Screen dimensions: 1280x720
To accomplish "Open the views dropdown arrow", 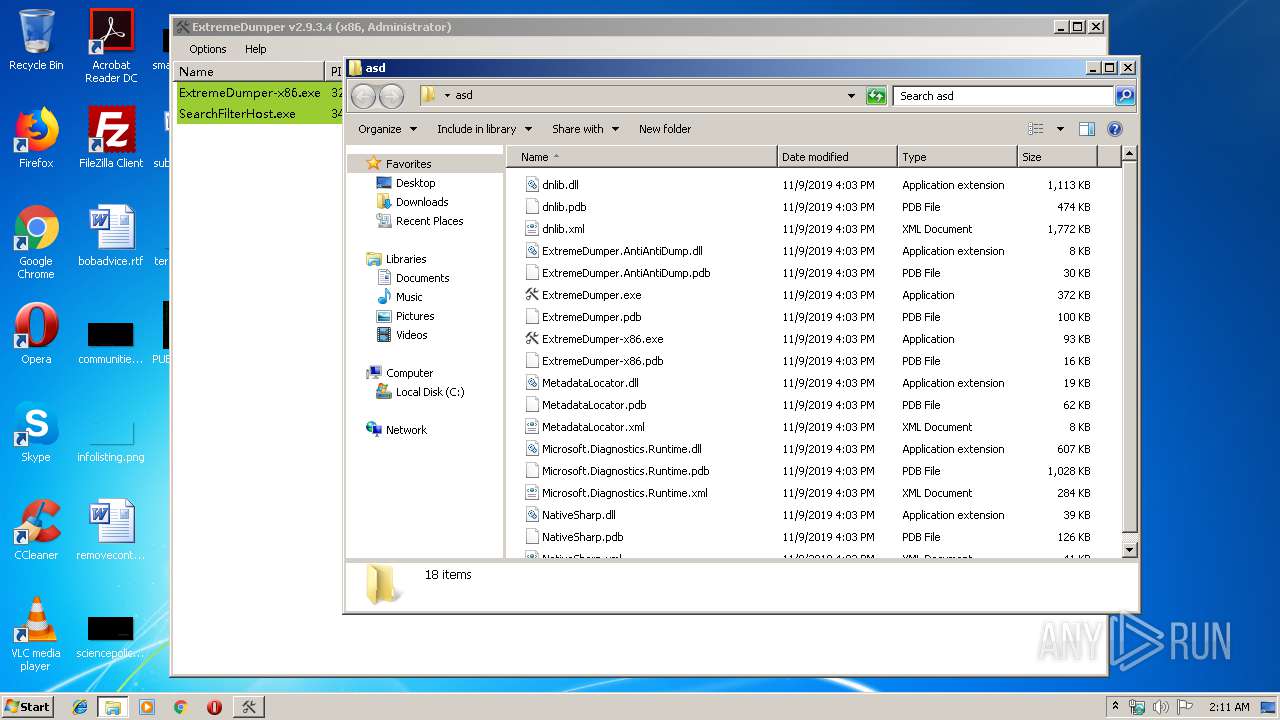I will click(x=1060, y=129).
